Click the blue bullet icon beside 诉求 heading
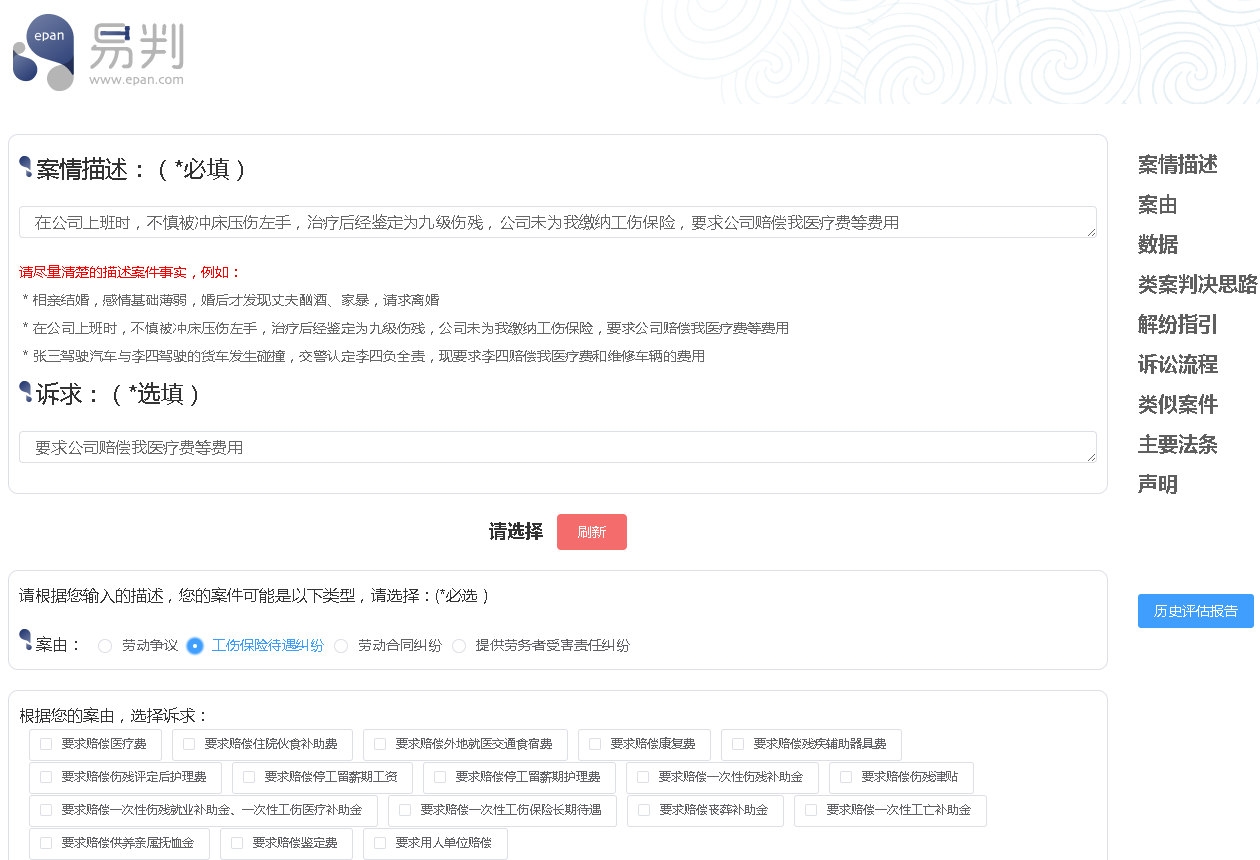The height and width of the screenshot is (860, 1260). pyautogui.click(x=26, y=392)
